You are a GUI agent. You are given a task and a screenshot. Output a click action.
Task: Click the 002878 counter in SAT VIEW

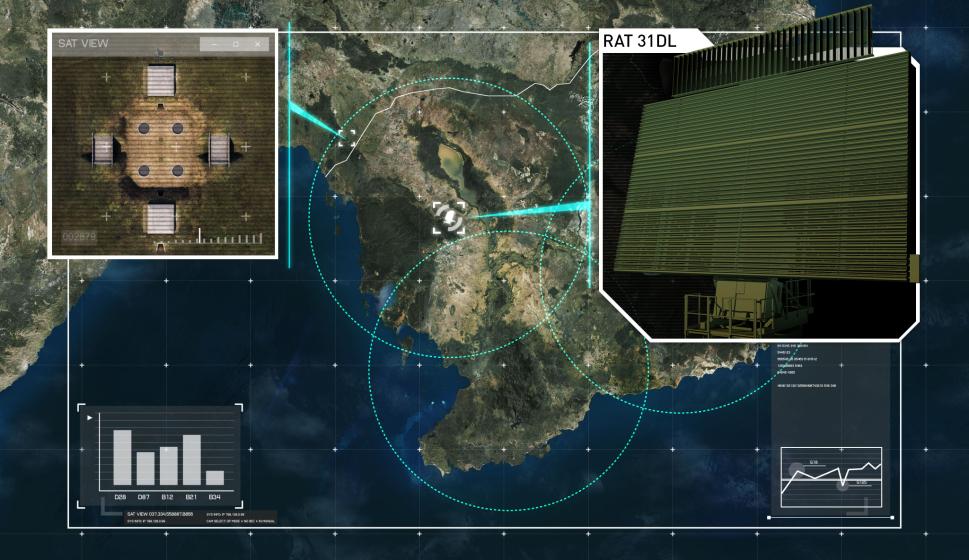80,237
